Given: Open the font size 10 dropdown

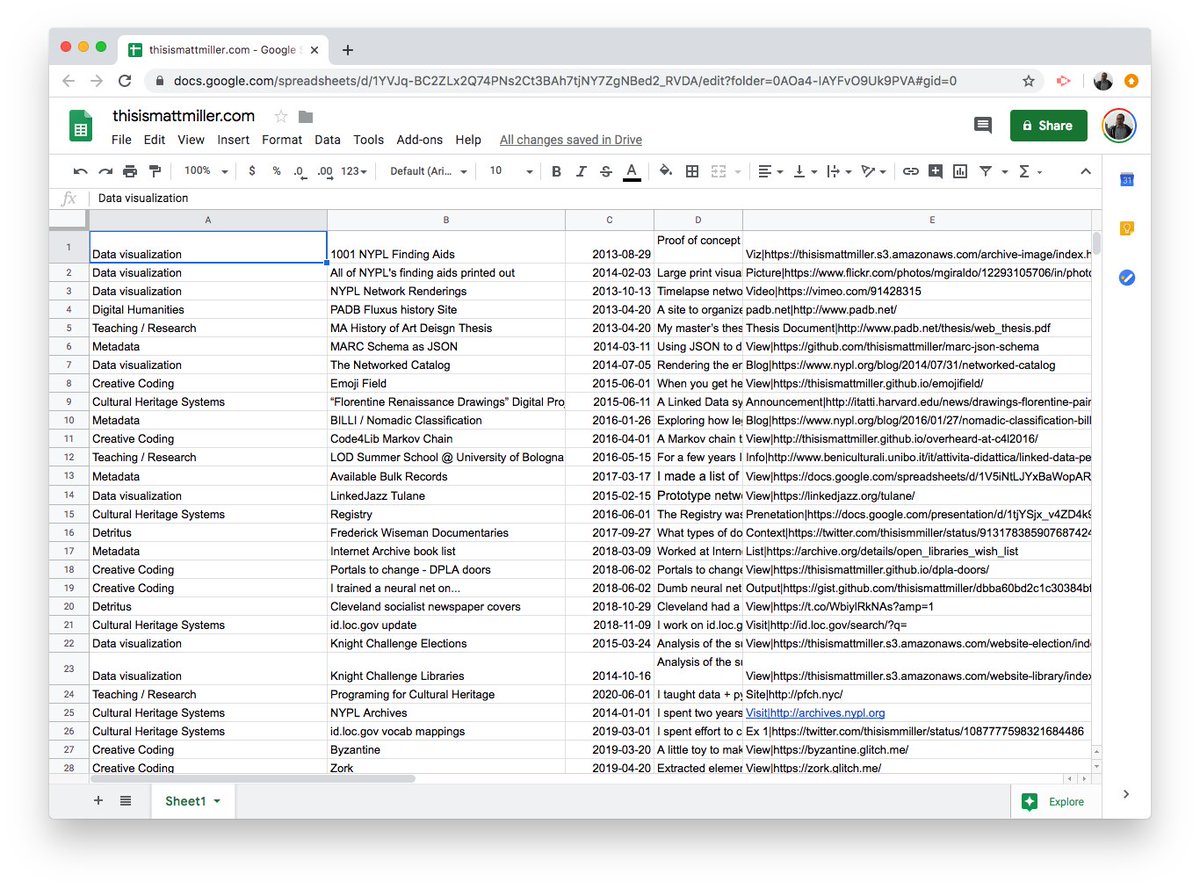Looking at the screenshot, I should [511, 172].
